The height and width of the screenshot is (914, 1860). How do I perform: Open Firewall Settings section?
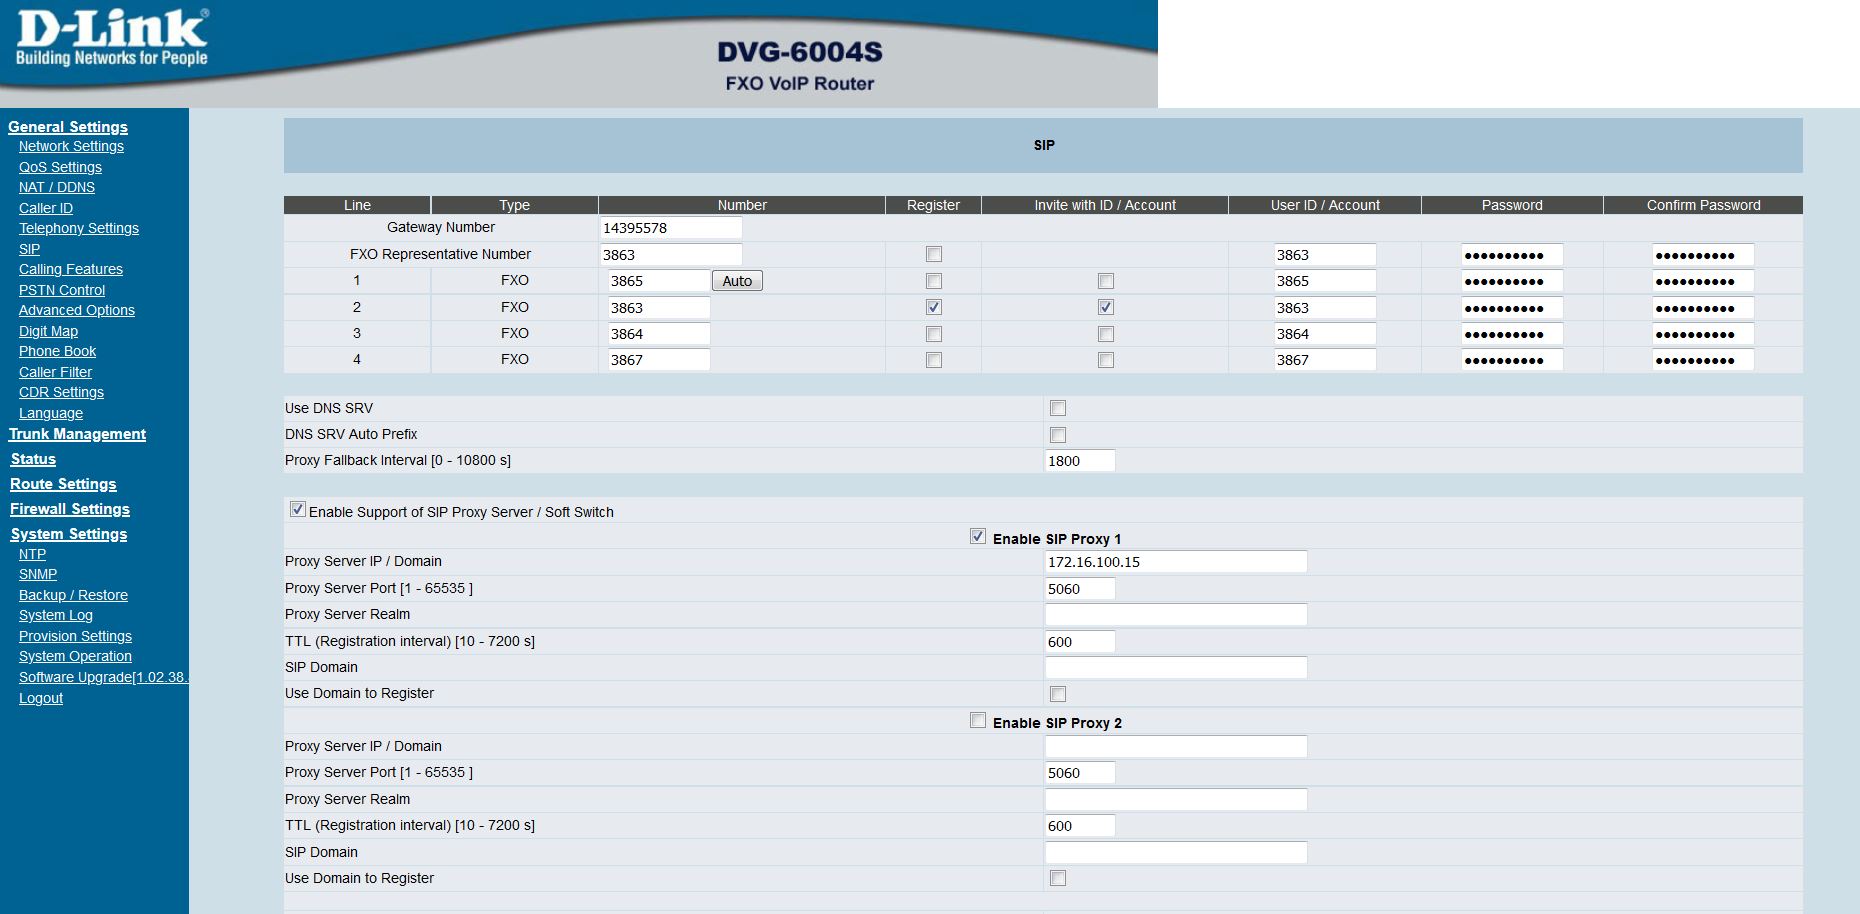click(70, 509)
